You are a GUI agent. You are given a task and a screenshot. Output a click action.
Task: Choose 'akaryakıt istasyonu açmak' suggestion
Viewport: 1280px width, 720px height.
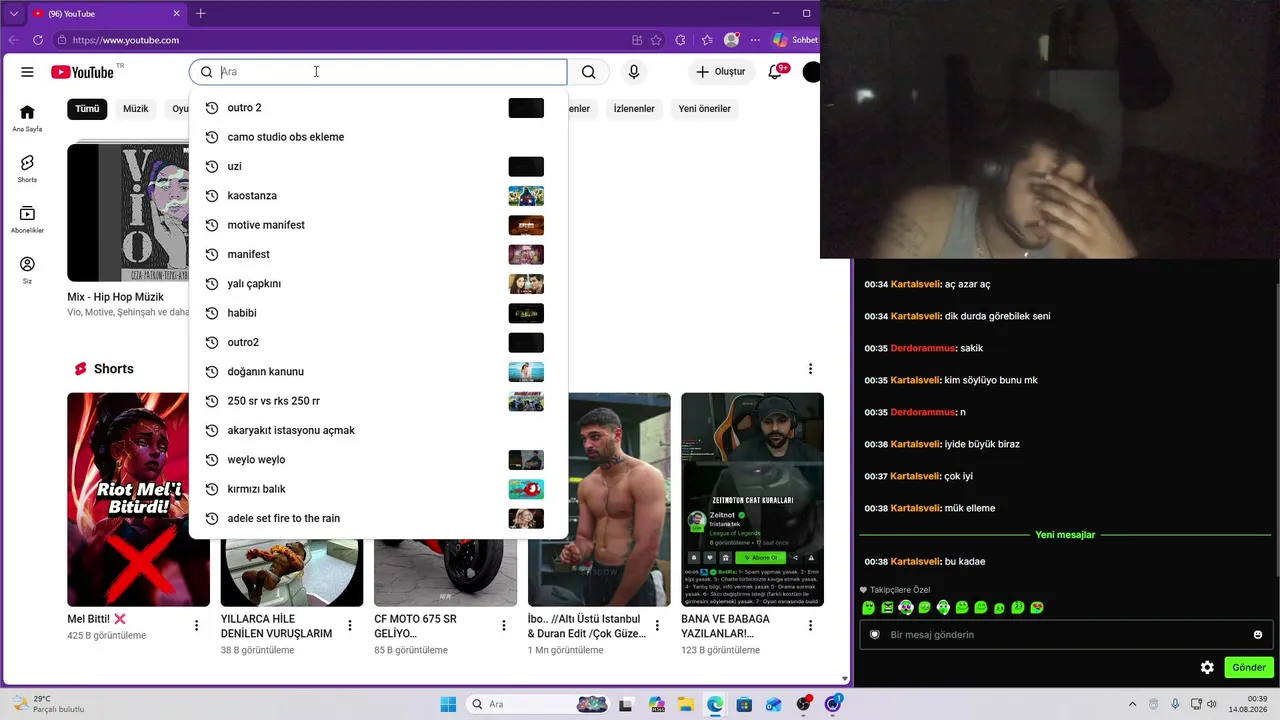[378, 431]
